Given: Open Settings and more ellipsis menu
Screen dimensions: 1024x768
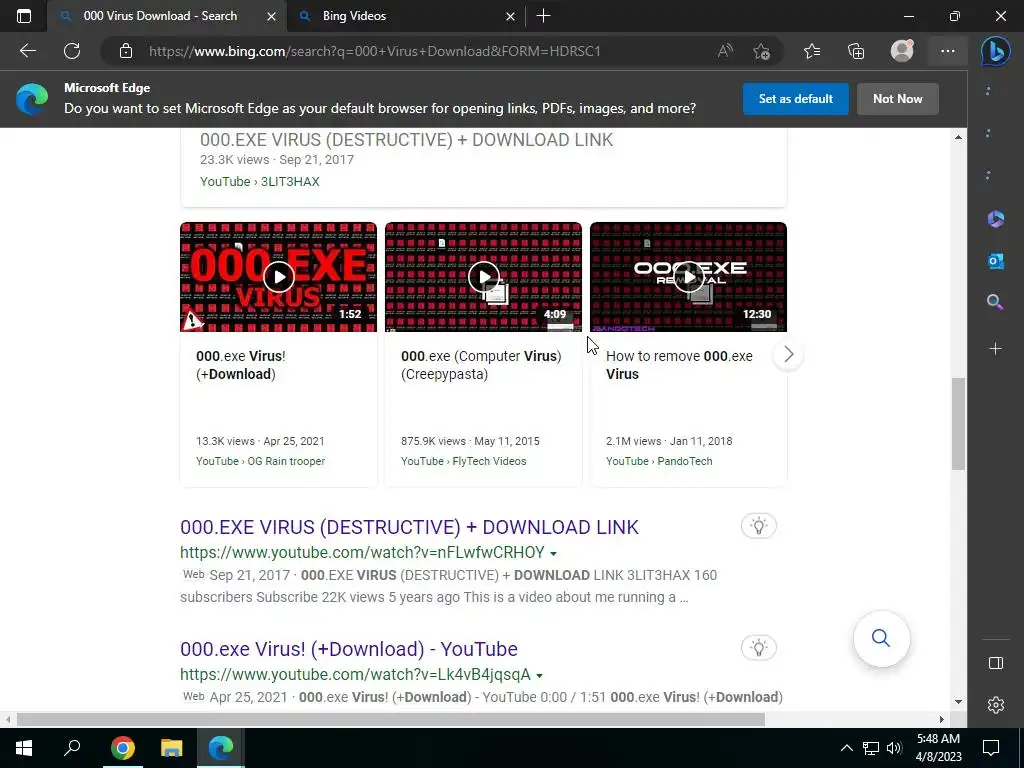Looking at the screenshot, I should point(948,51).
